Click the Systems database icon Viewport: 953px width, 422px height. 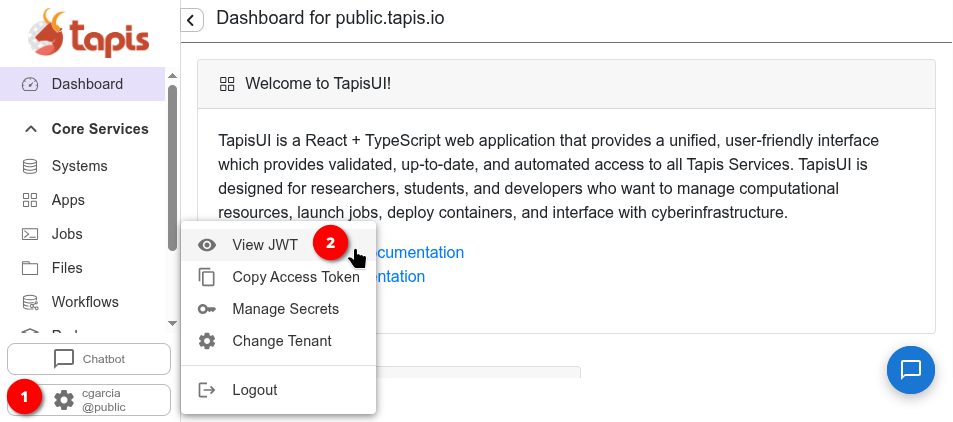(30, 166)
